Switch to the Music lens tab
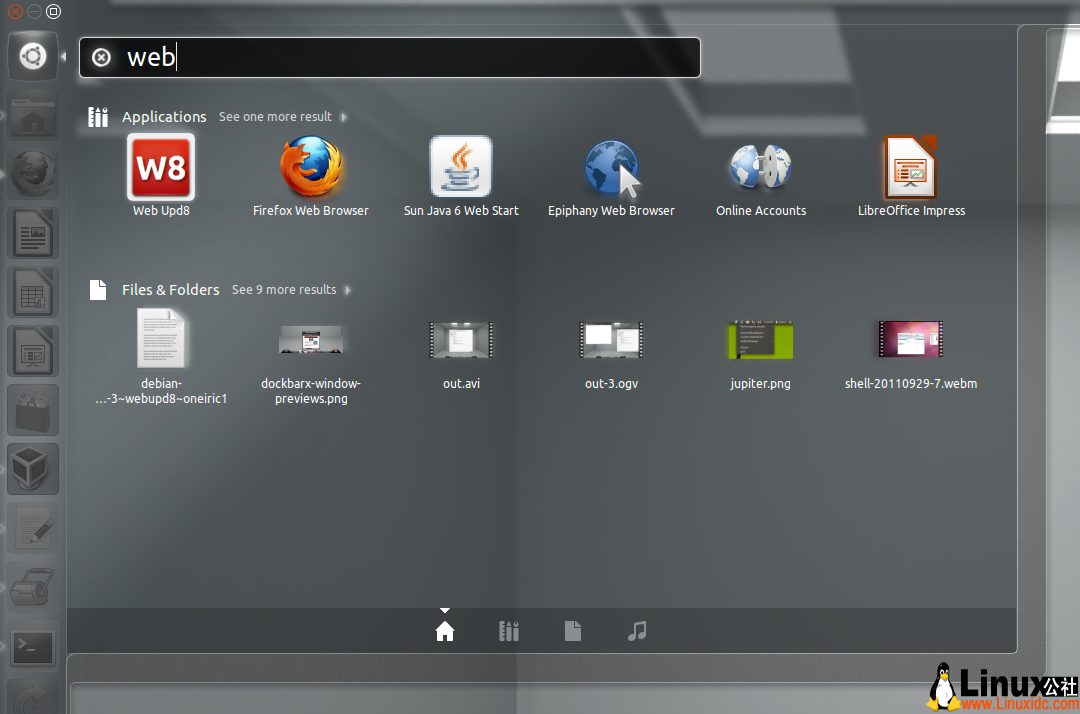Viewport: 1080px width, 714px height. [x=637, y=631]
